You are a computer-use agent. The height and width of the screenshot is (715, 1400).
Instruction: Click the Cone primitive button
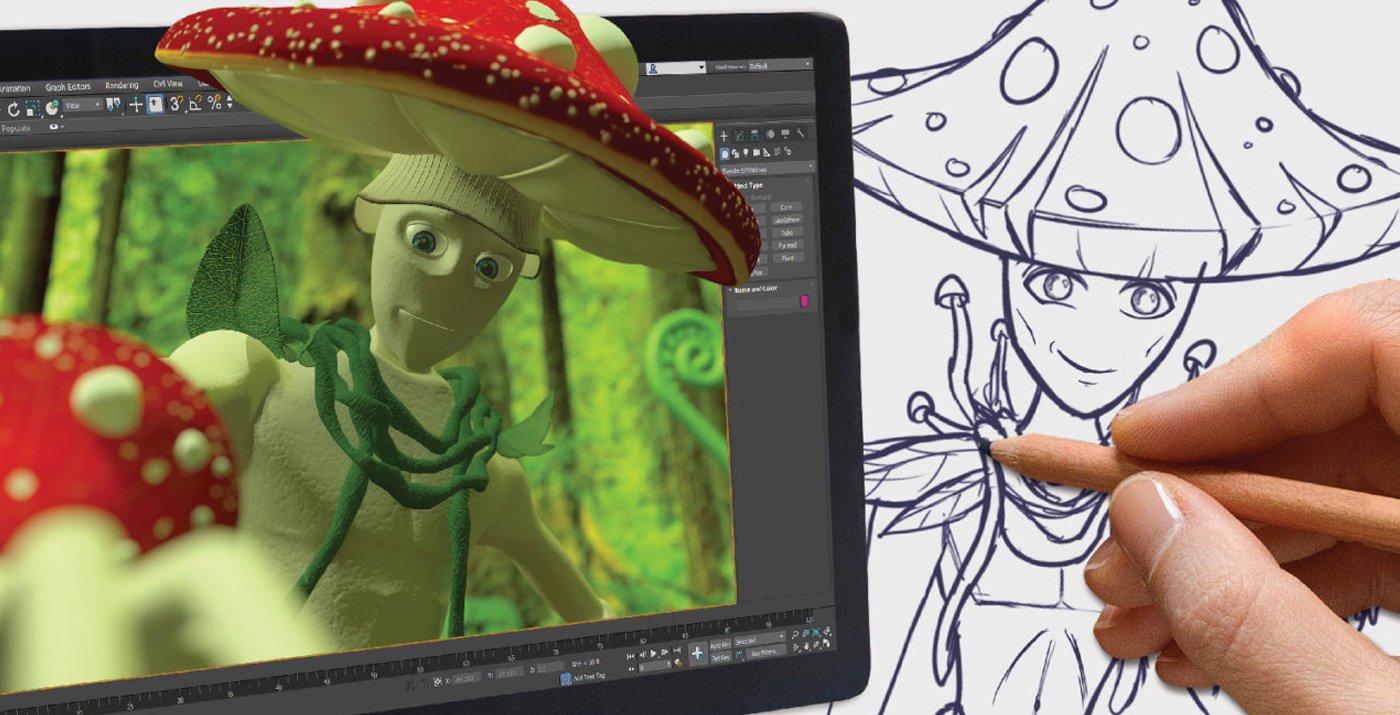pyautogui.click(x=787, y=207)
